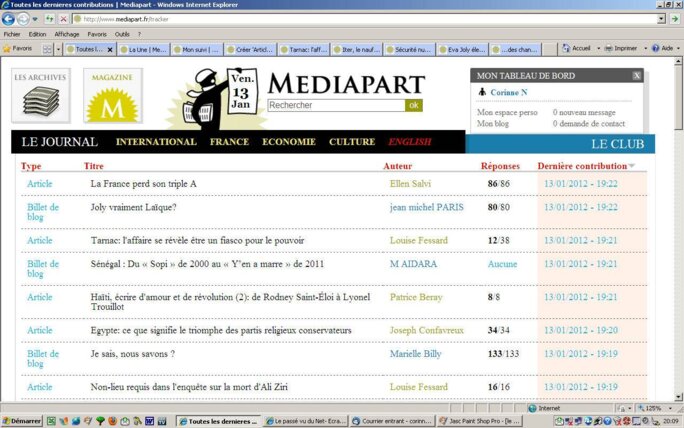Click the browser back arrow button
The height and width of the screenshot is (428, 684).
point(9,19)
